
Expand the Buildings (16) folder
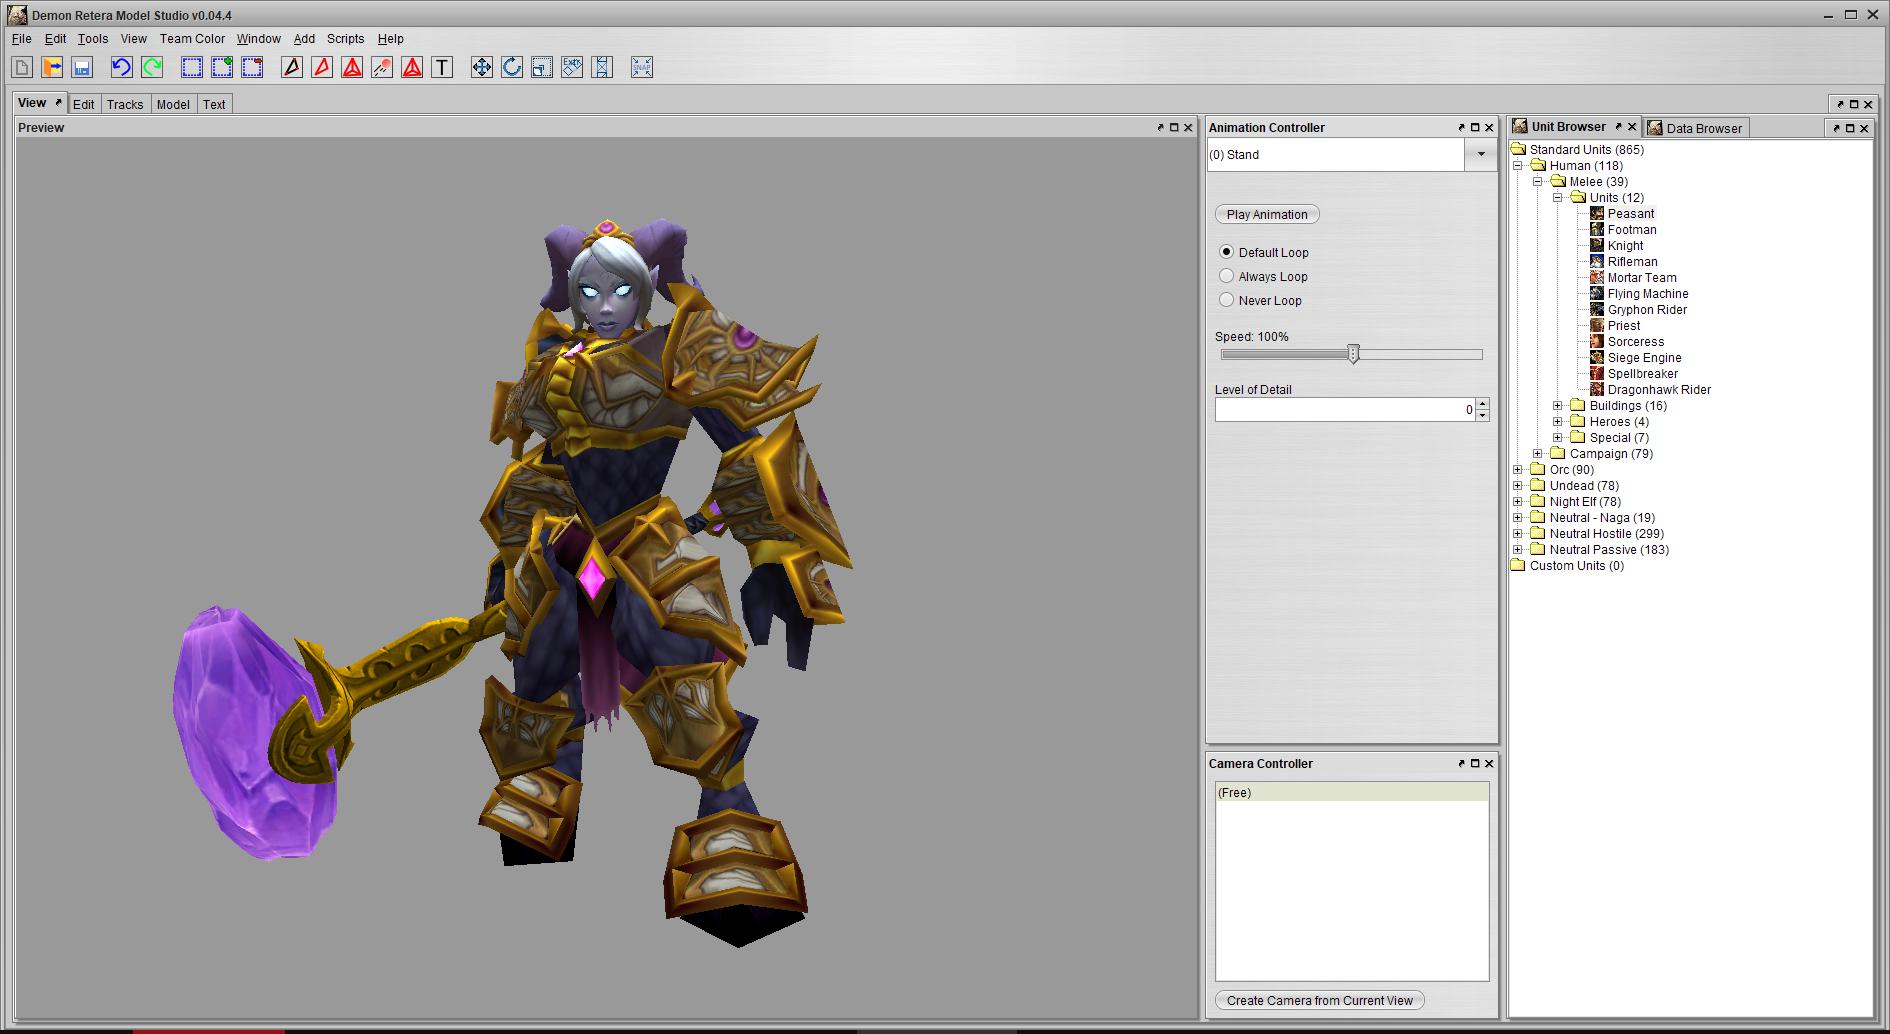pos(1557,405)
